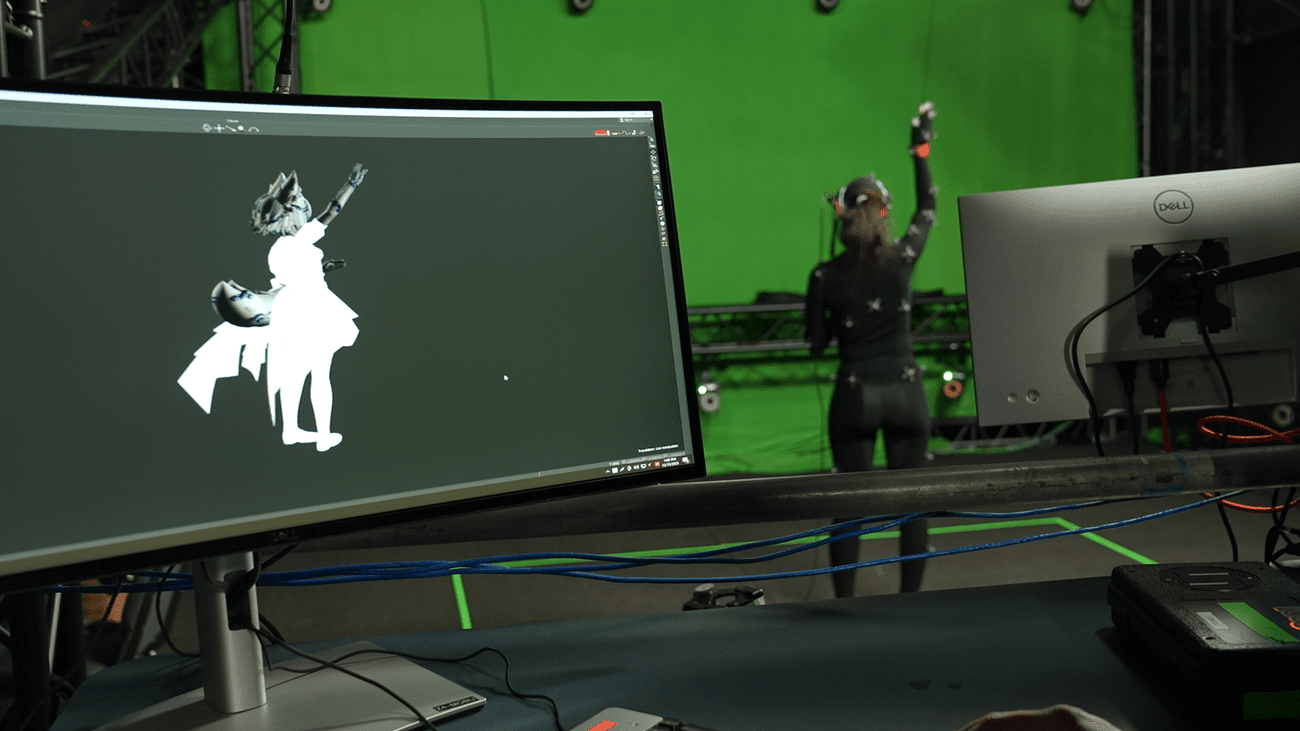Select the Translate manipulator tool in the top toolbar
This screenshot has width=1300, height=731.
pos(206,128)
